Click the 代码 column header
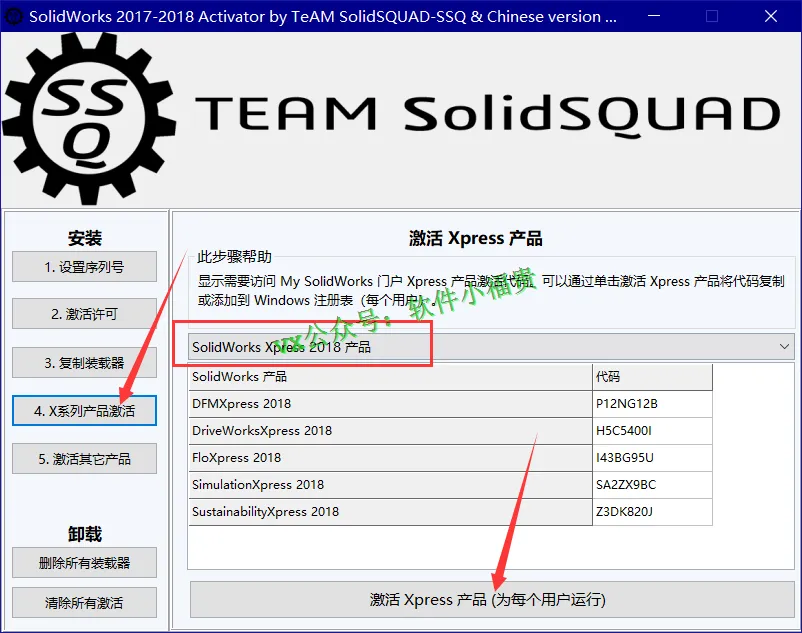802x633 pixels. [652, 377]
